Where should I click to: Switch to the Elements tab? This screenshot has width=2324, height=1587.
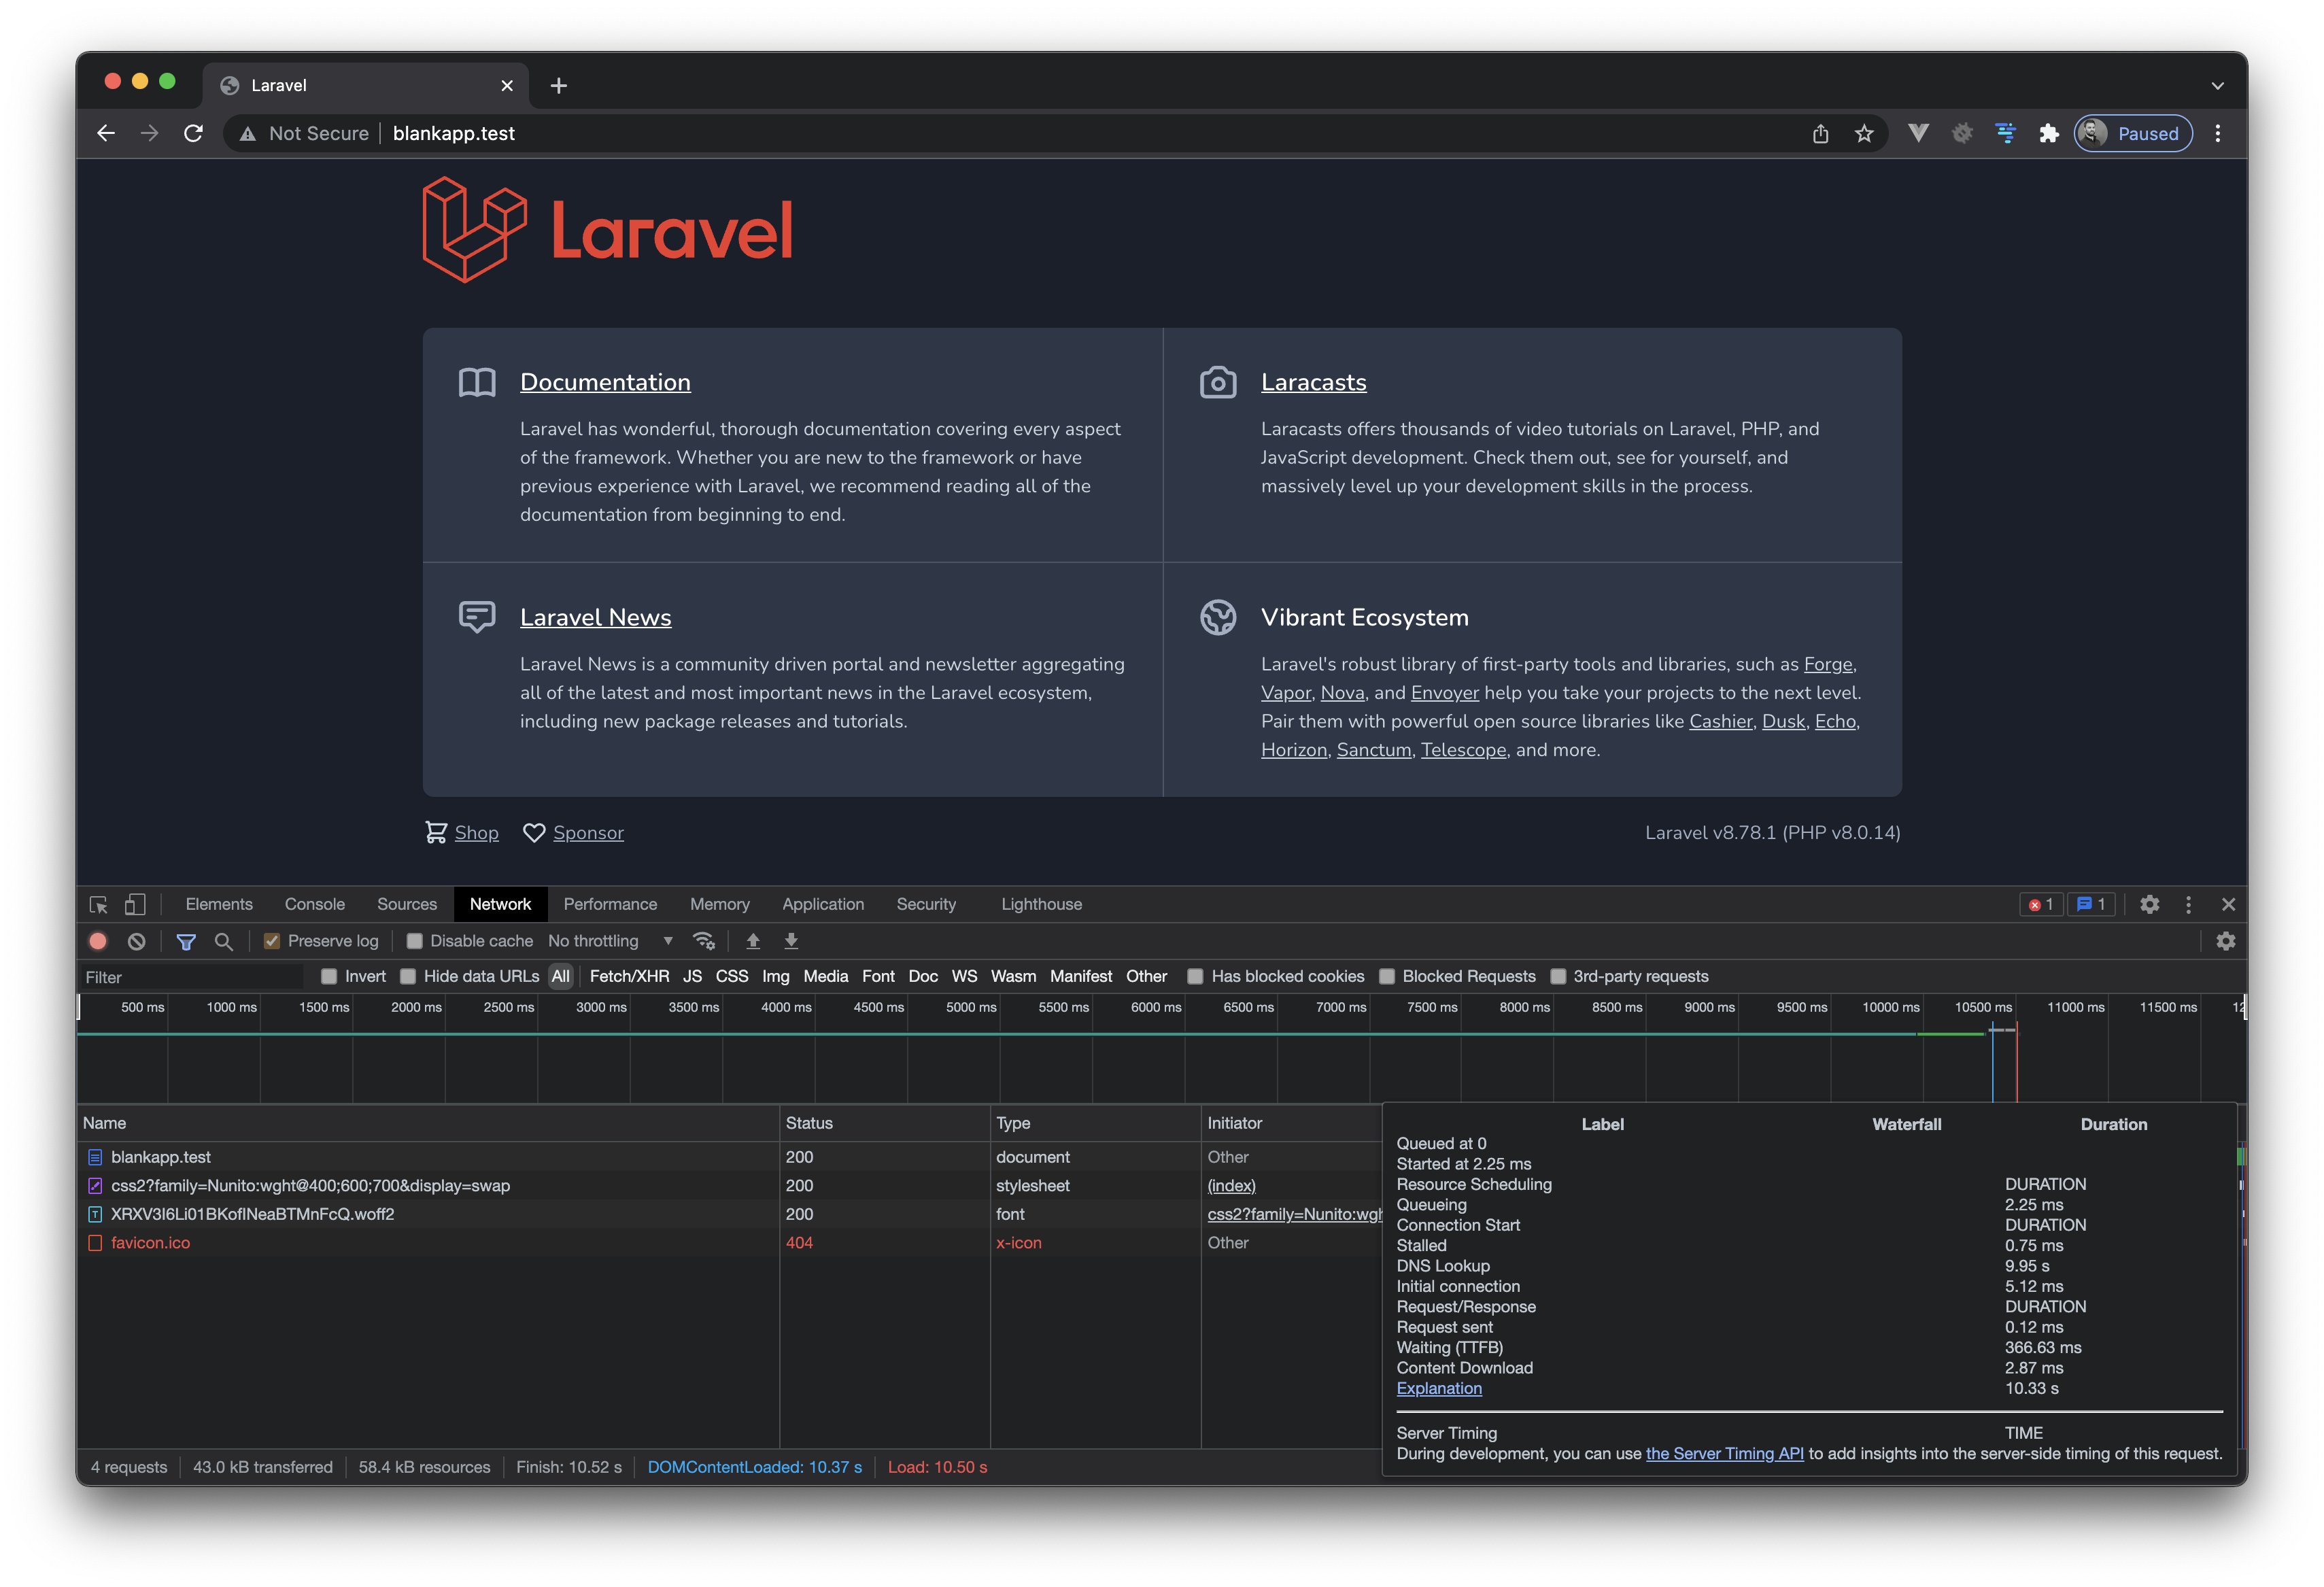pyautogui.click(x=219, y=904)
